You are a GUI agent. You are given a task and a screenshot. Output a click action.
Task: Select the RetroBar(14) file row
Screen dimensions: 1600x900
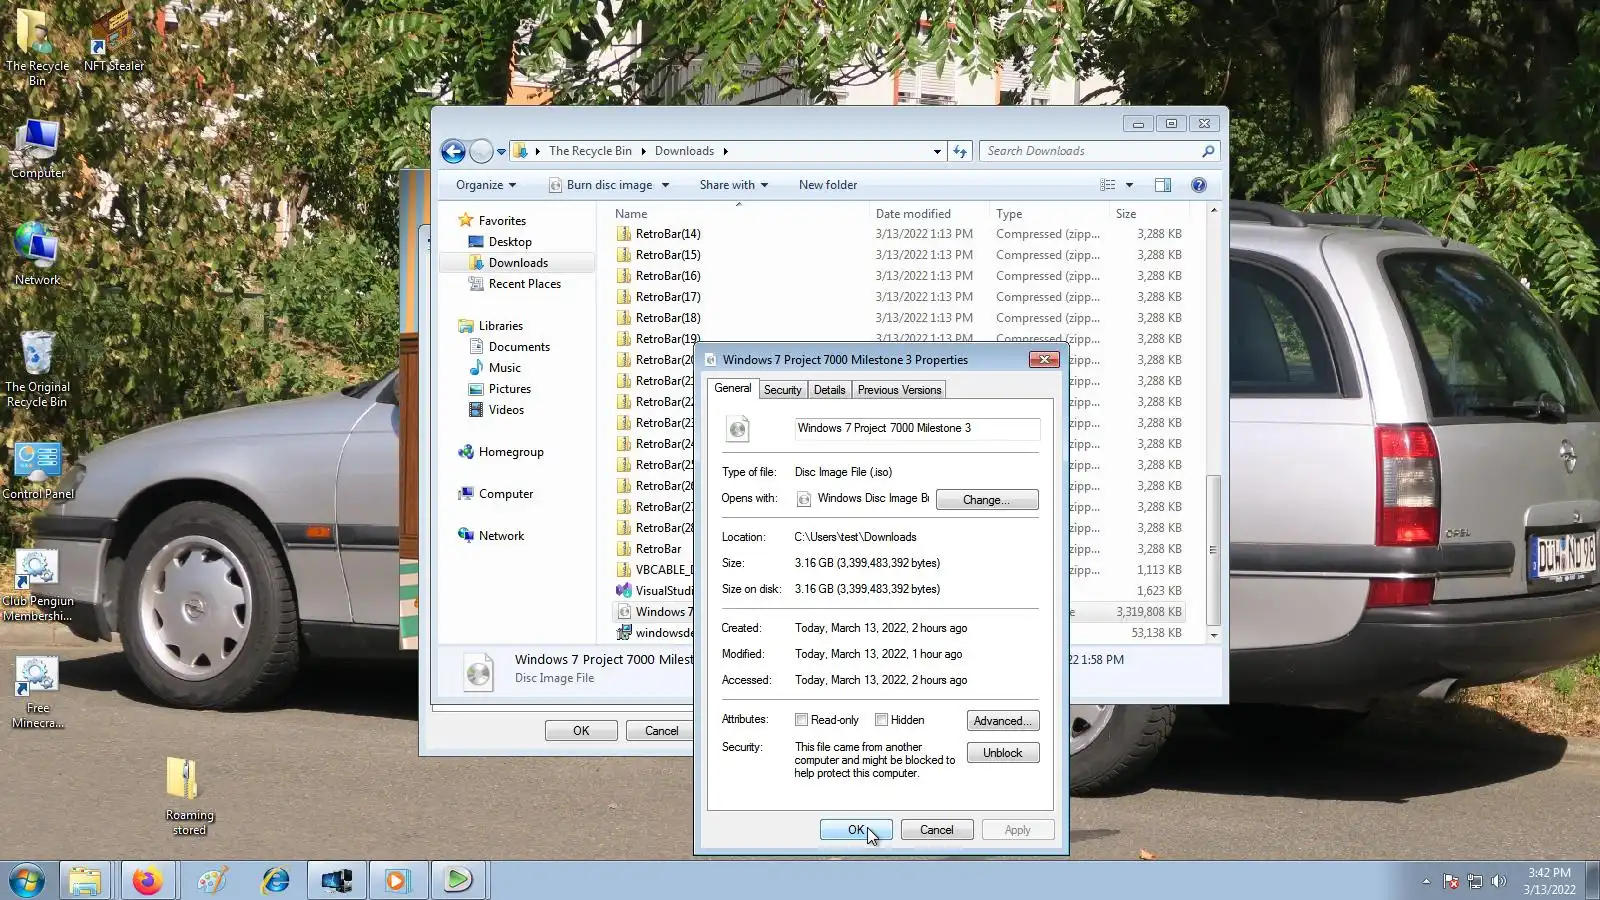900,234
